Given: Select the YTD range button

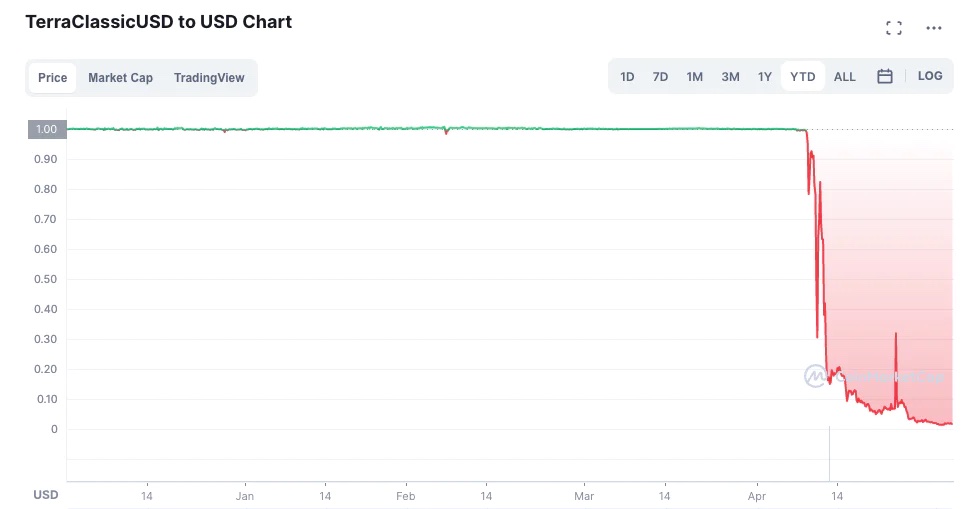Looking at the screenshot, I should 802,76.
